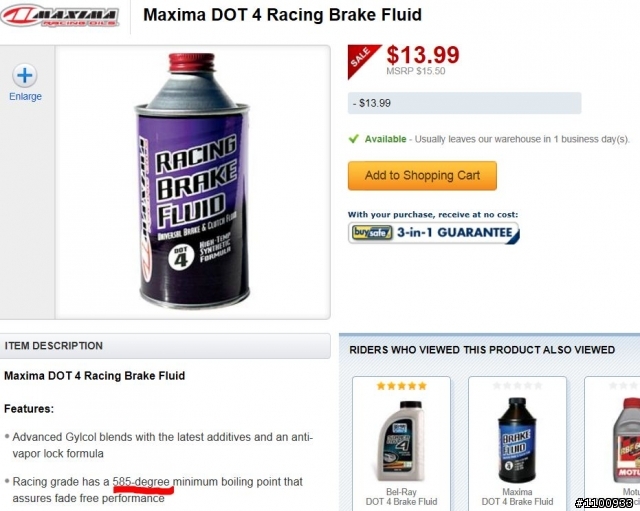The width and height of the screenshot is (640, 511).
Task: Open the Maxima DOT 4 Brake Fluid link
Action: pyautogui.click(x=517, y=497)
